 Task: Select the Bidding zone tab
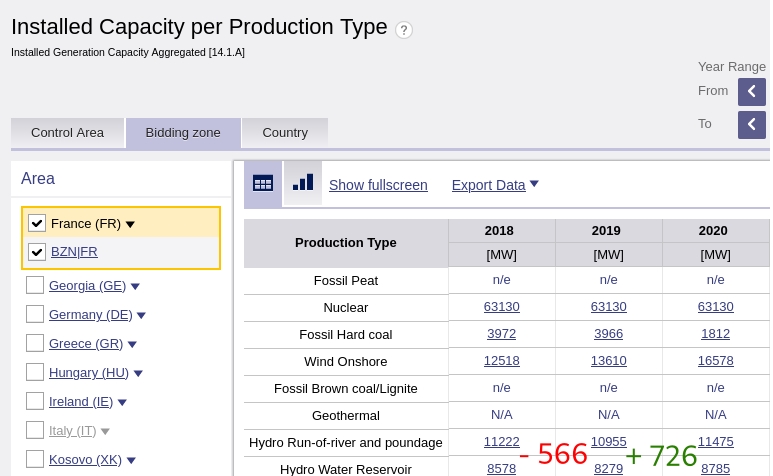(183, 132)
